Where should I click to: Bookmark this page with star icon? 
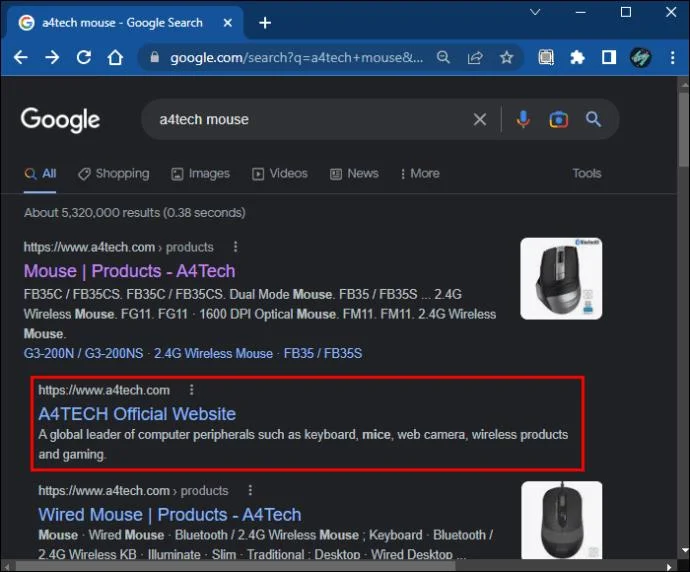[x=506, y=57]
